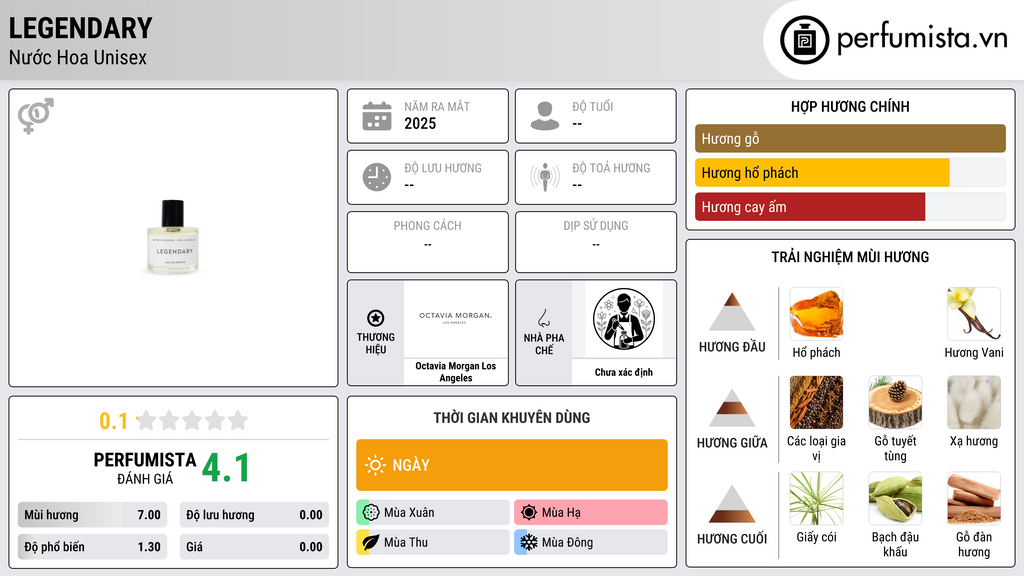Click the Trải nghiệm mùi hương heading
The width and height of the screenshot is (1024, 576).
(850, 257)
